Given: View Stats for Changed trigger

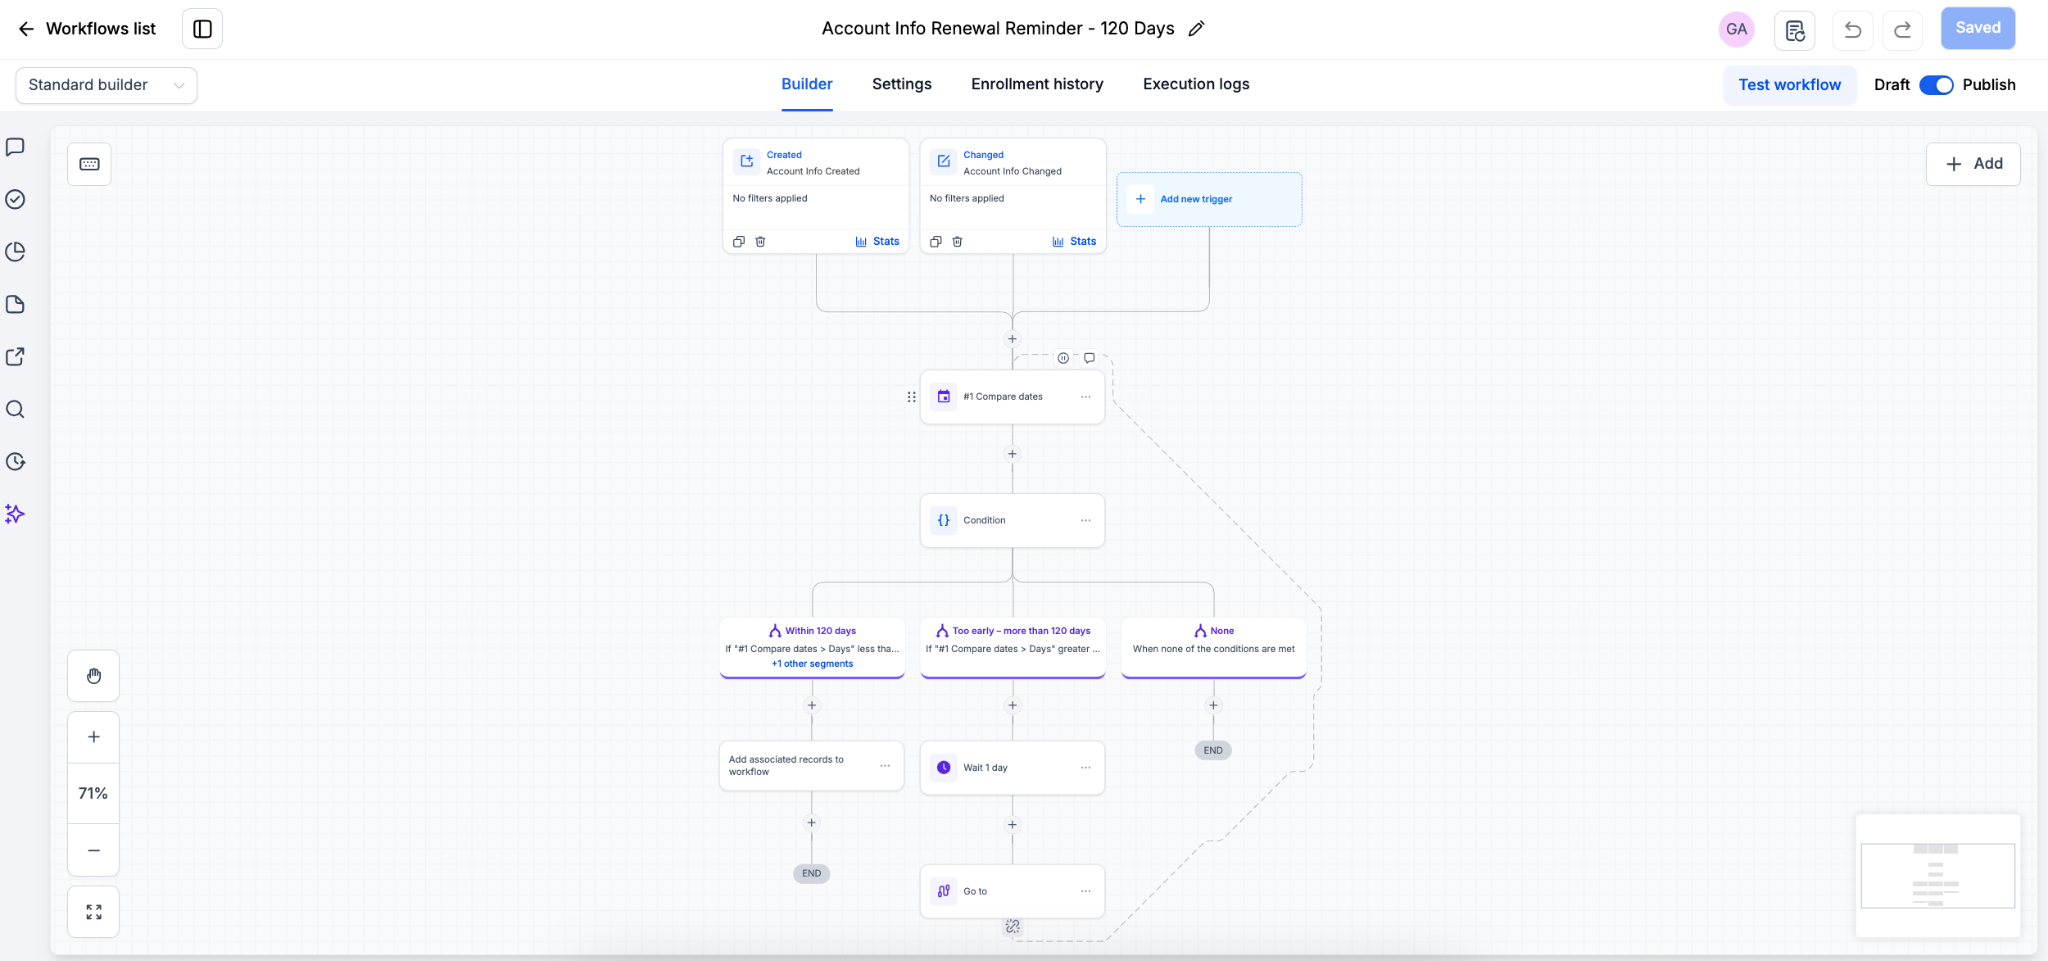Looking at the screenshot, I should 1074,241.
